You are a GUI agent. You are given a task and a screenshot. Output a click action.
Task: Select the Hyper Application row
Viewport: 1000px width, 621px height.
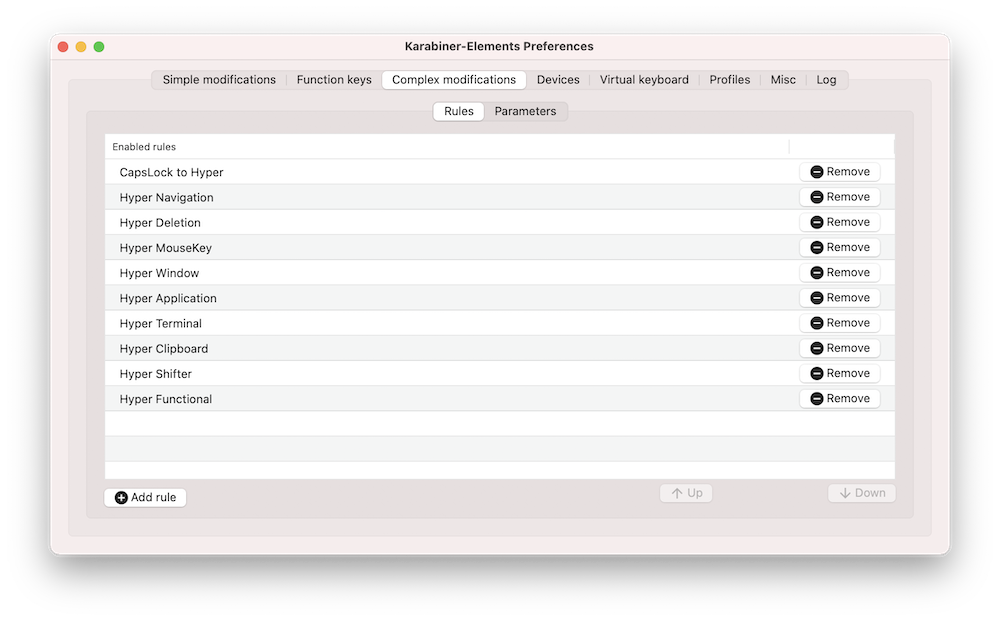499,298
